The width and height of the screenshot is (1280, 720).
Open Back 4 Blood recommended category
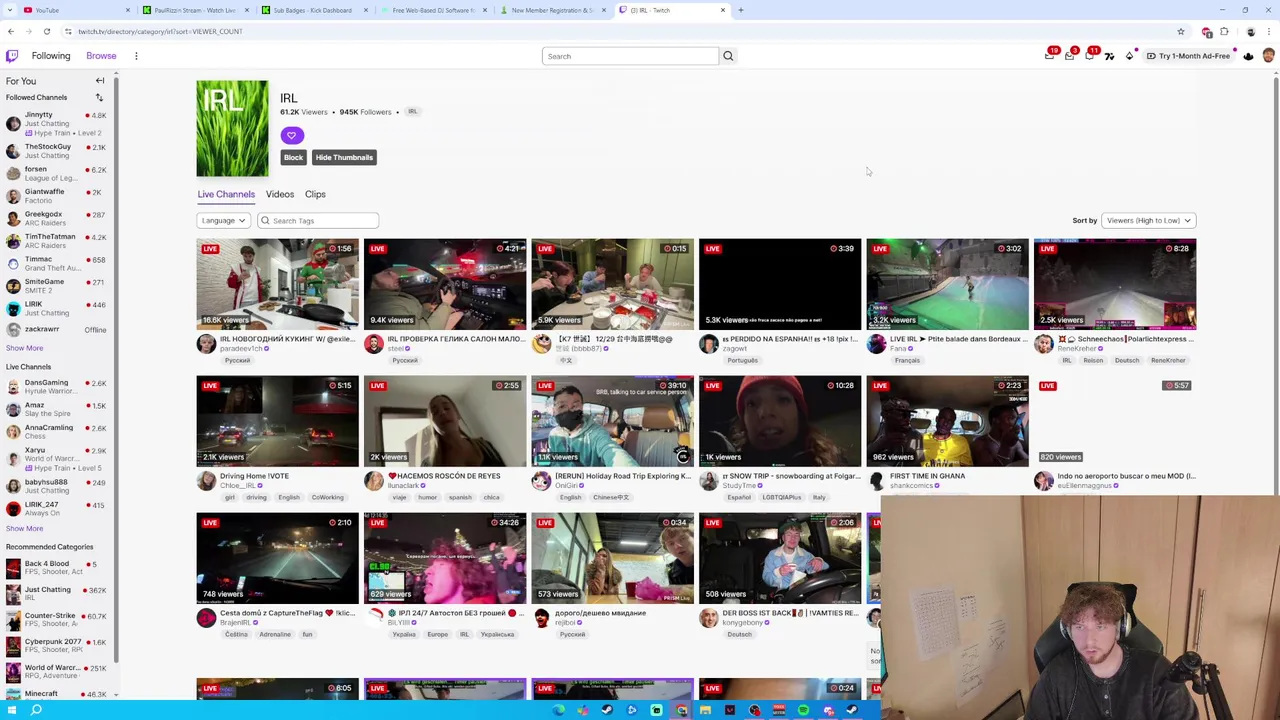click(x=58, y=568)
